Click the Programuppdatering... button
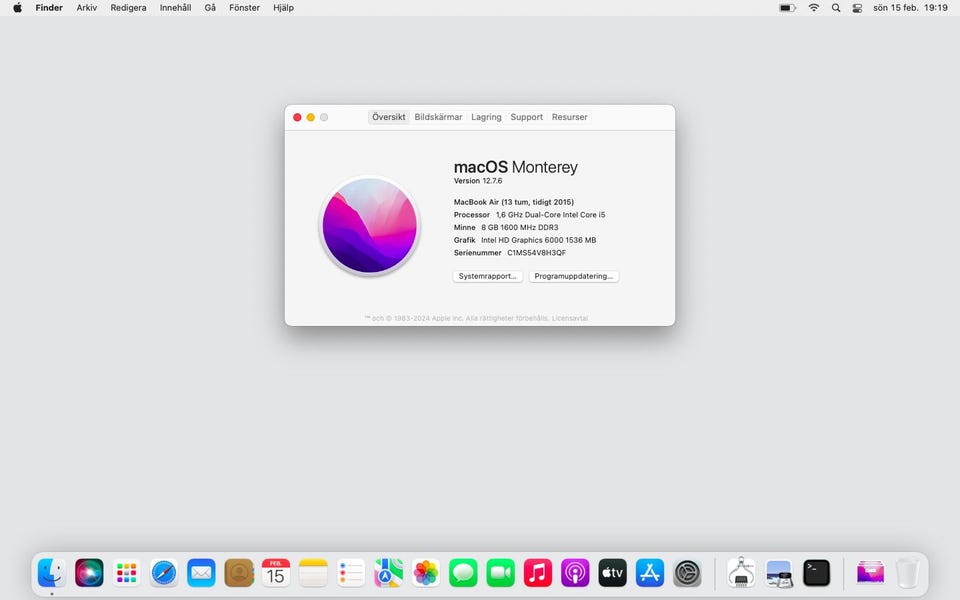Image resolution: width=960 pixels, height=600 pixels. 574,276
